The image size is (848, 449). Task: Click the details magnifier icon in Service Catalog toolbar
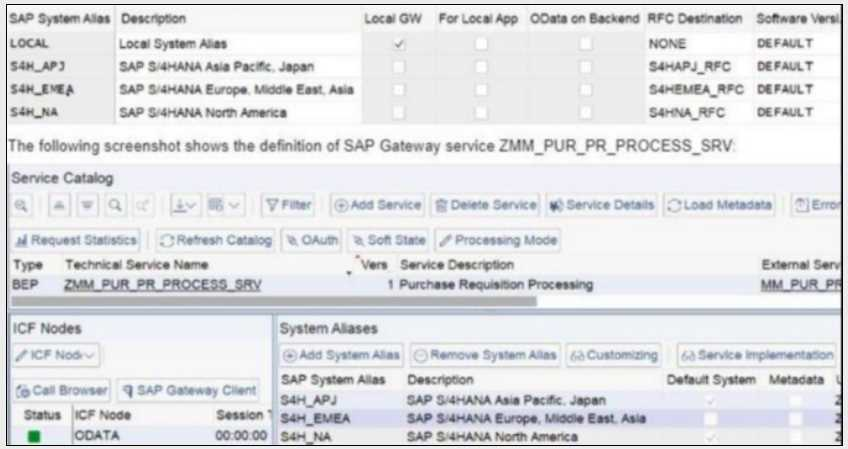click(x=22, y=205)
